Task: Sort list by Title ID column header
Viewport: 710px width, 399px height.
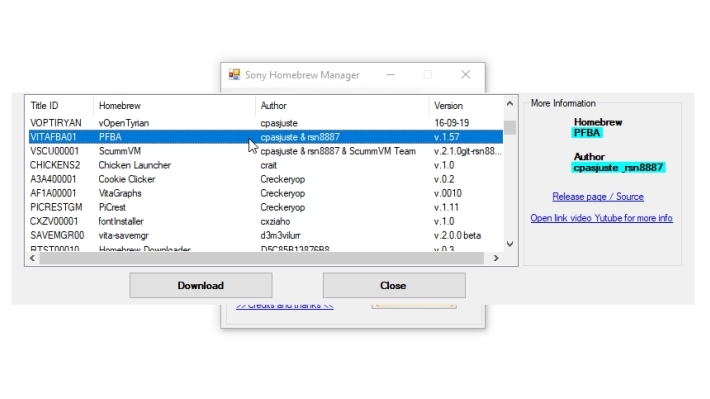Action: (x=59, y=106)
